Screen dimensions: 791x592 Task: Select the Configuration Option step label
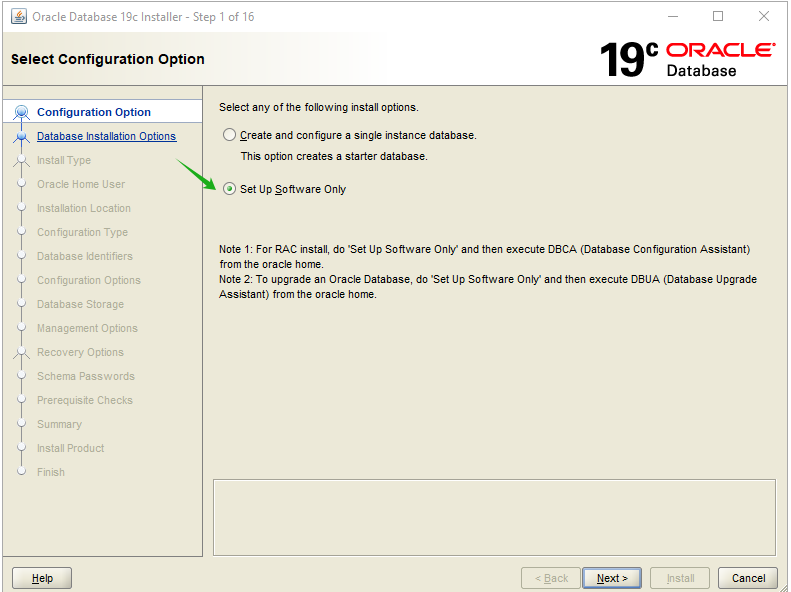[94, 112]
